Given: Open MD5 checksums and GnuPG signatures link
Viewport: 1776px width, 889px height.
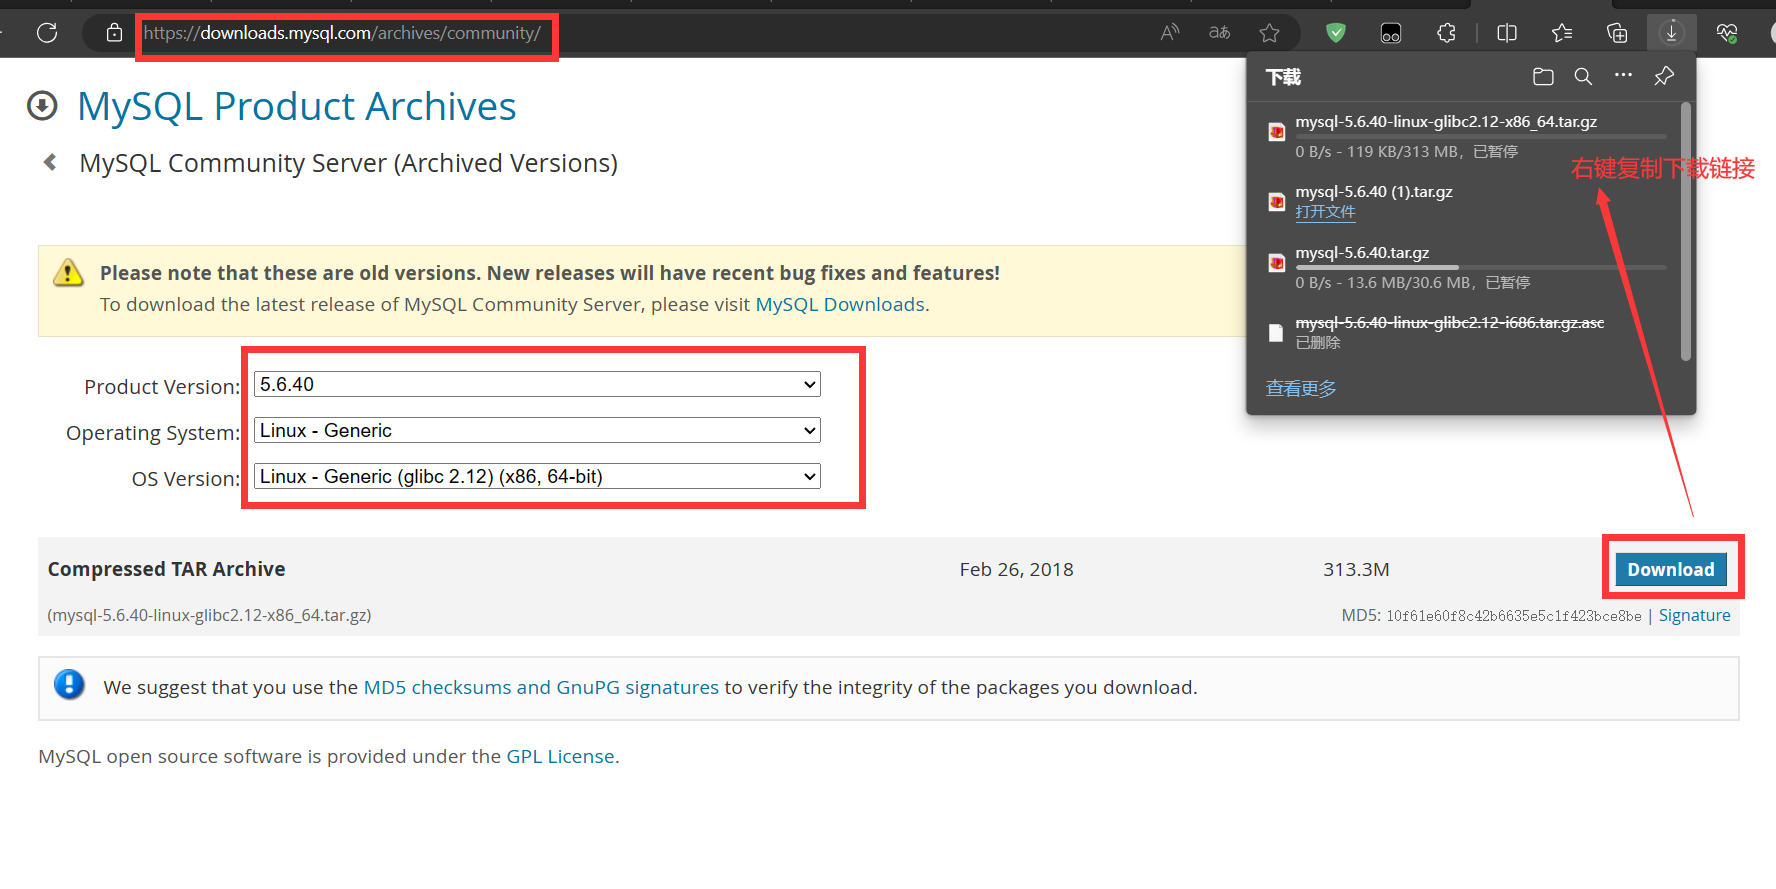Looking at the screenshot, I should [x=541, y=687].
